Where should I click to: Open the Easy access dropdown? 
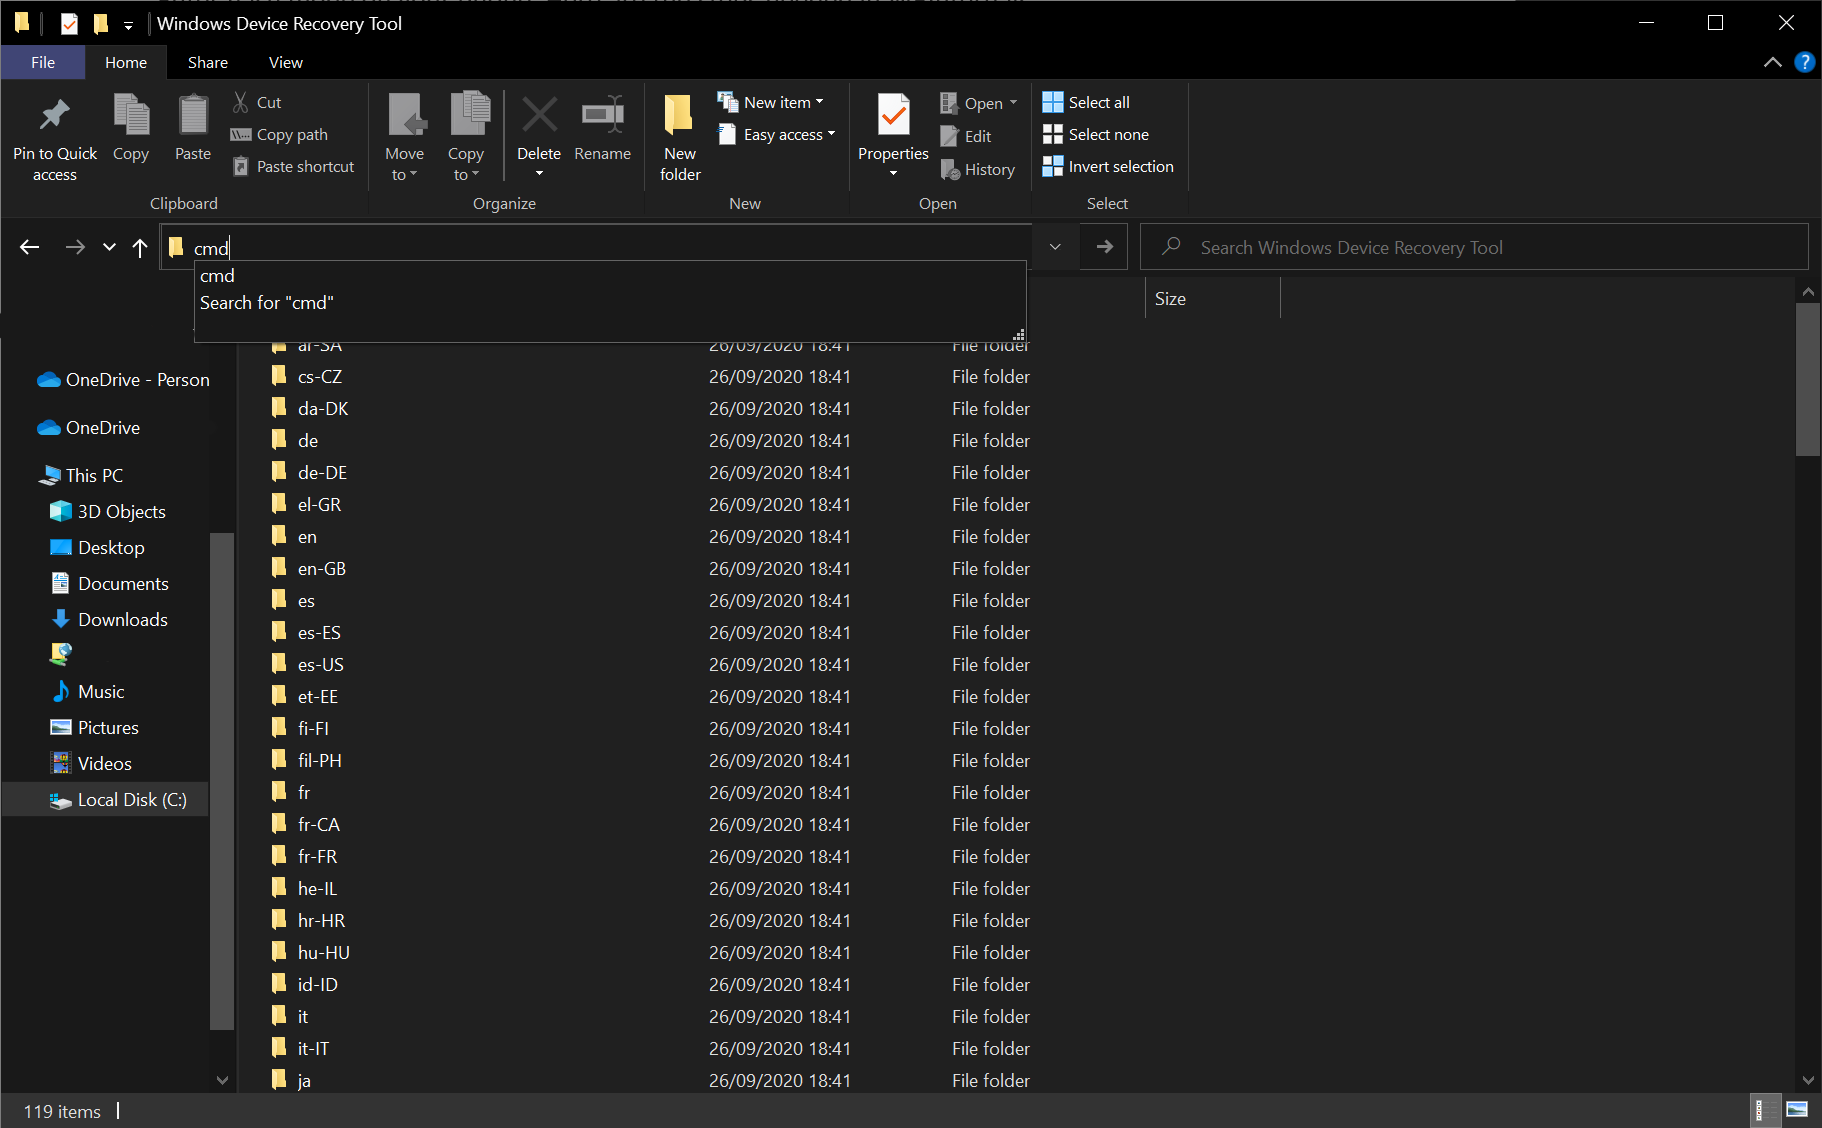pos(778,134)
